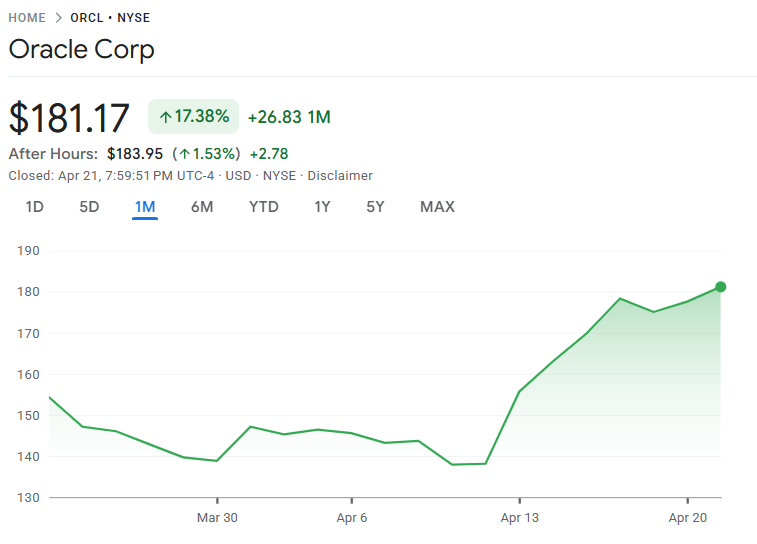Switch chart to 6M range
Image resolution: width=757 pixels, height=544 pixels.
pyautogui.click(x=202, y=207)
